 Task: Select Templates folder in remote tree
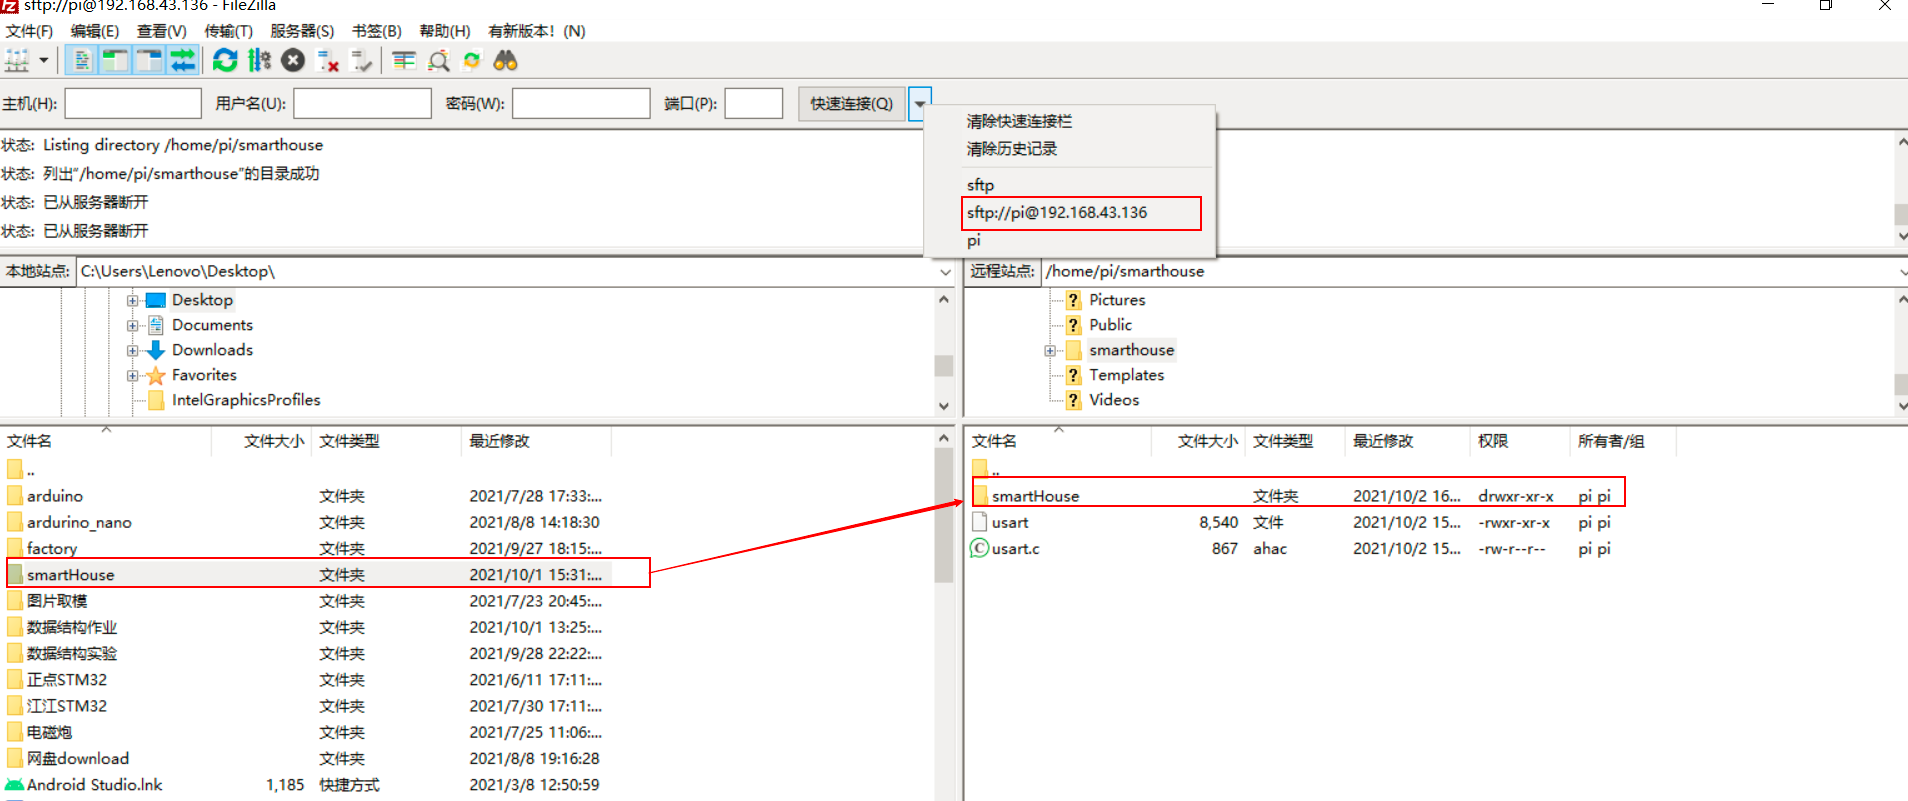1127,375
